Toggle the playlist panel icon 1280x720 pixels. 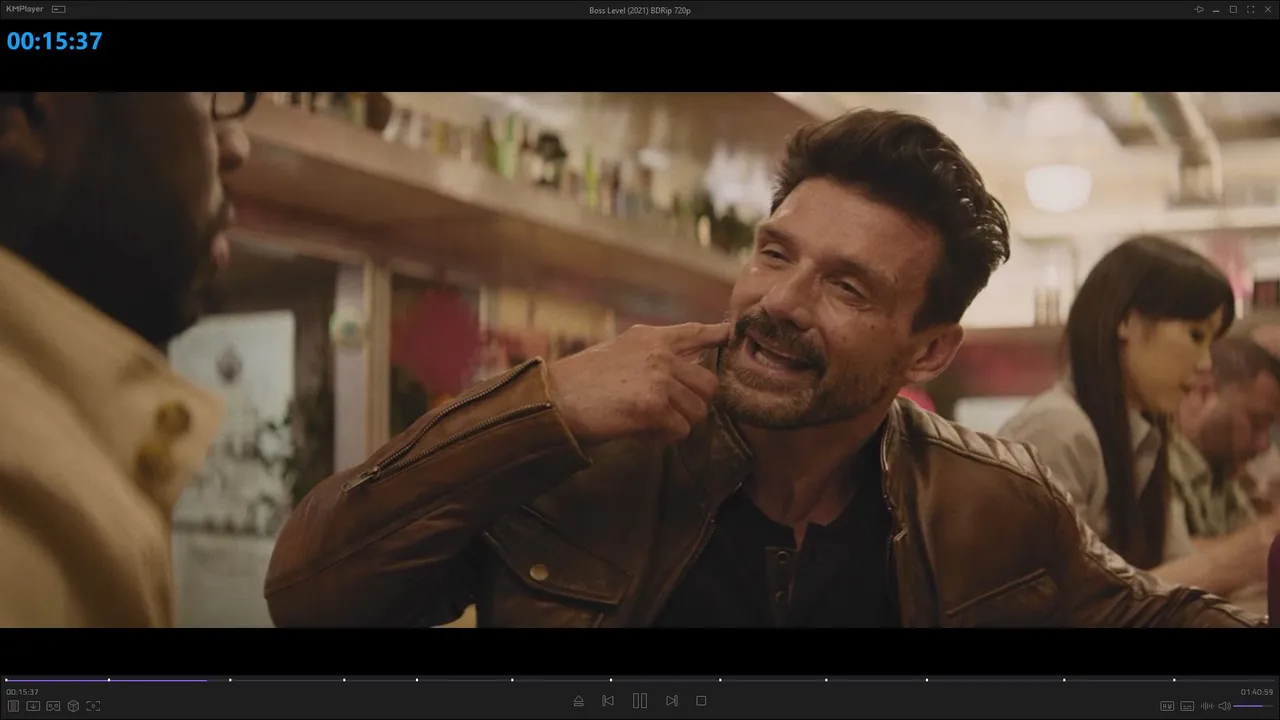[14, 706]
